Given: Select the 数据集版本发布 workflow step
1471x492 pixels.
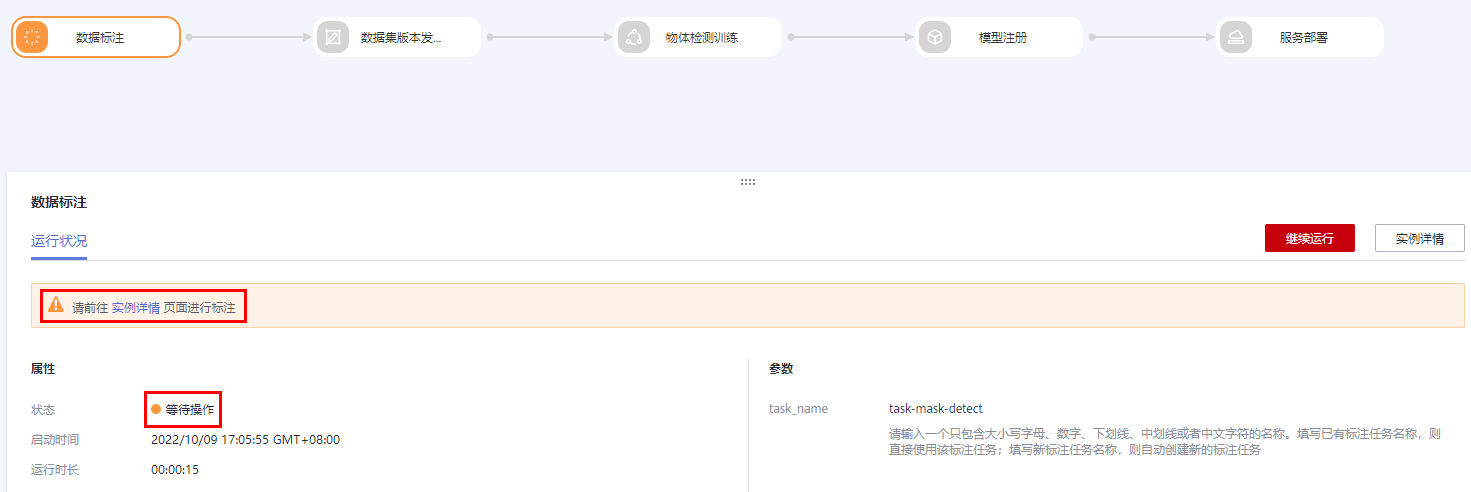Looking at the screenshot, I should click(x=401, y=38).
